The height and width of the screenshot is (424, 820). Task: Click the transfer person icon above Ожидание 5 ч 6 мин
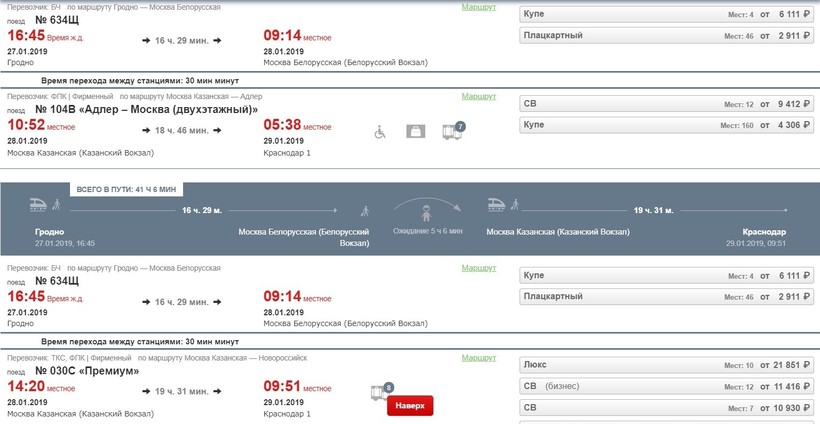(x=427, y=213)
